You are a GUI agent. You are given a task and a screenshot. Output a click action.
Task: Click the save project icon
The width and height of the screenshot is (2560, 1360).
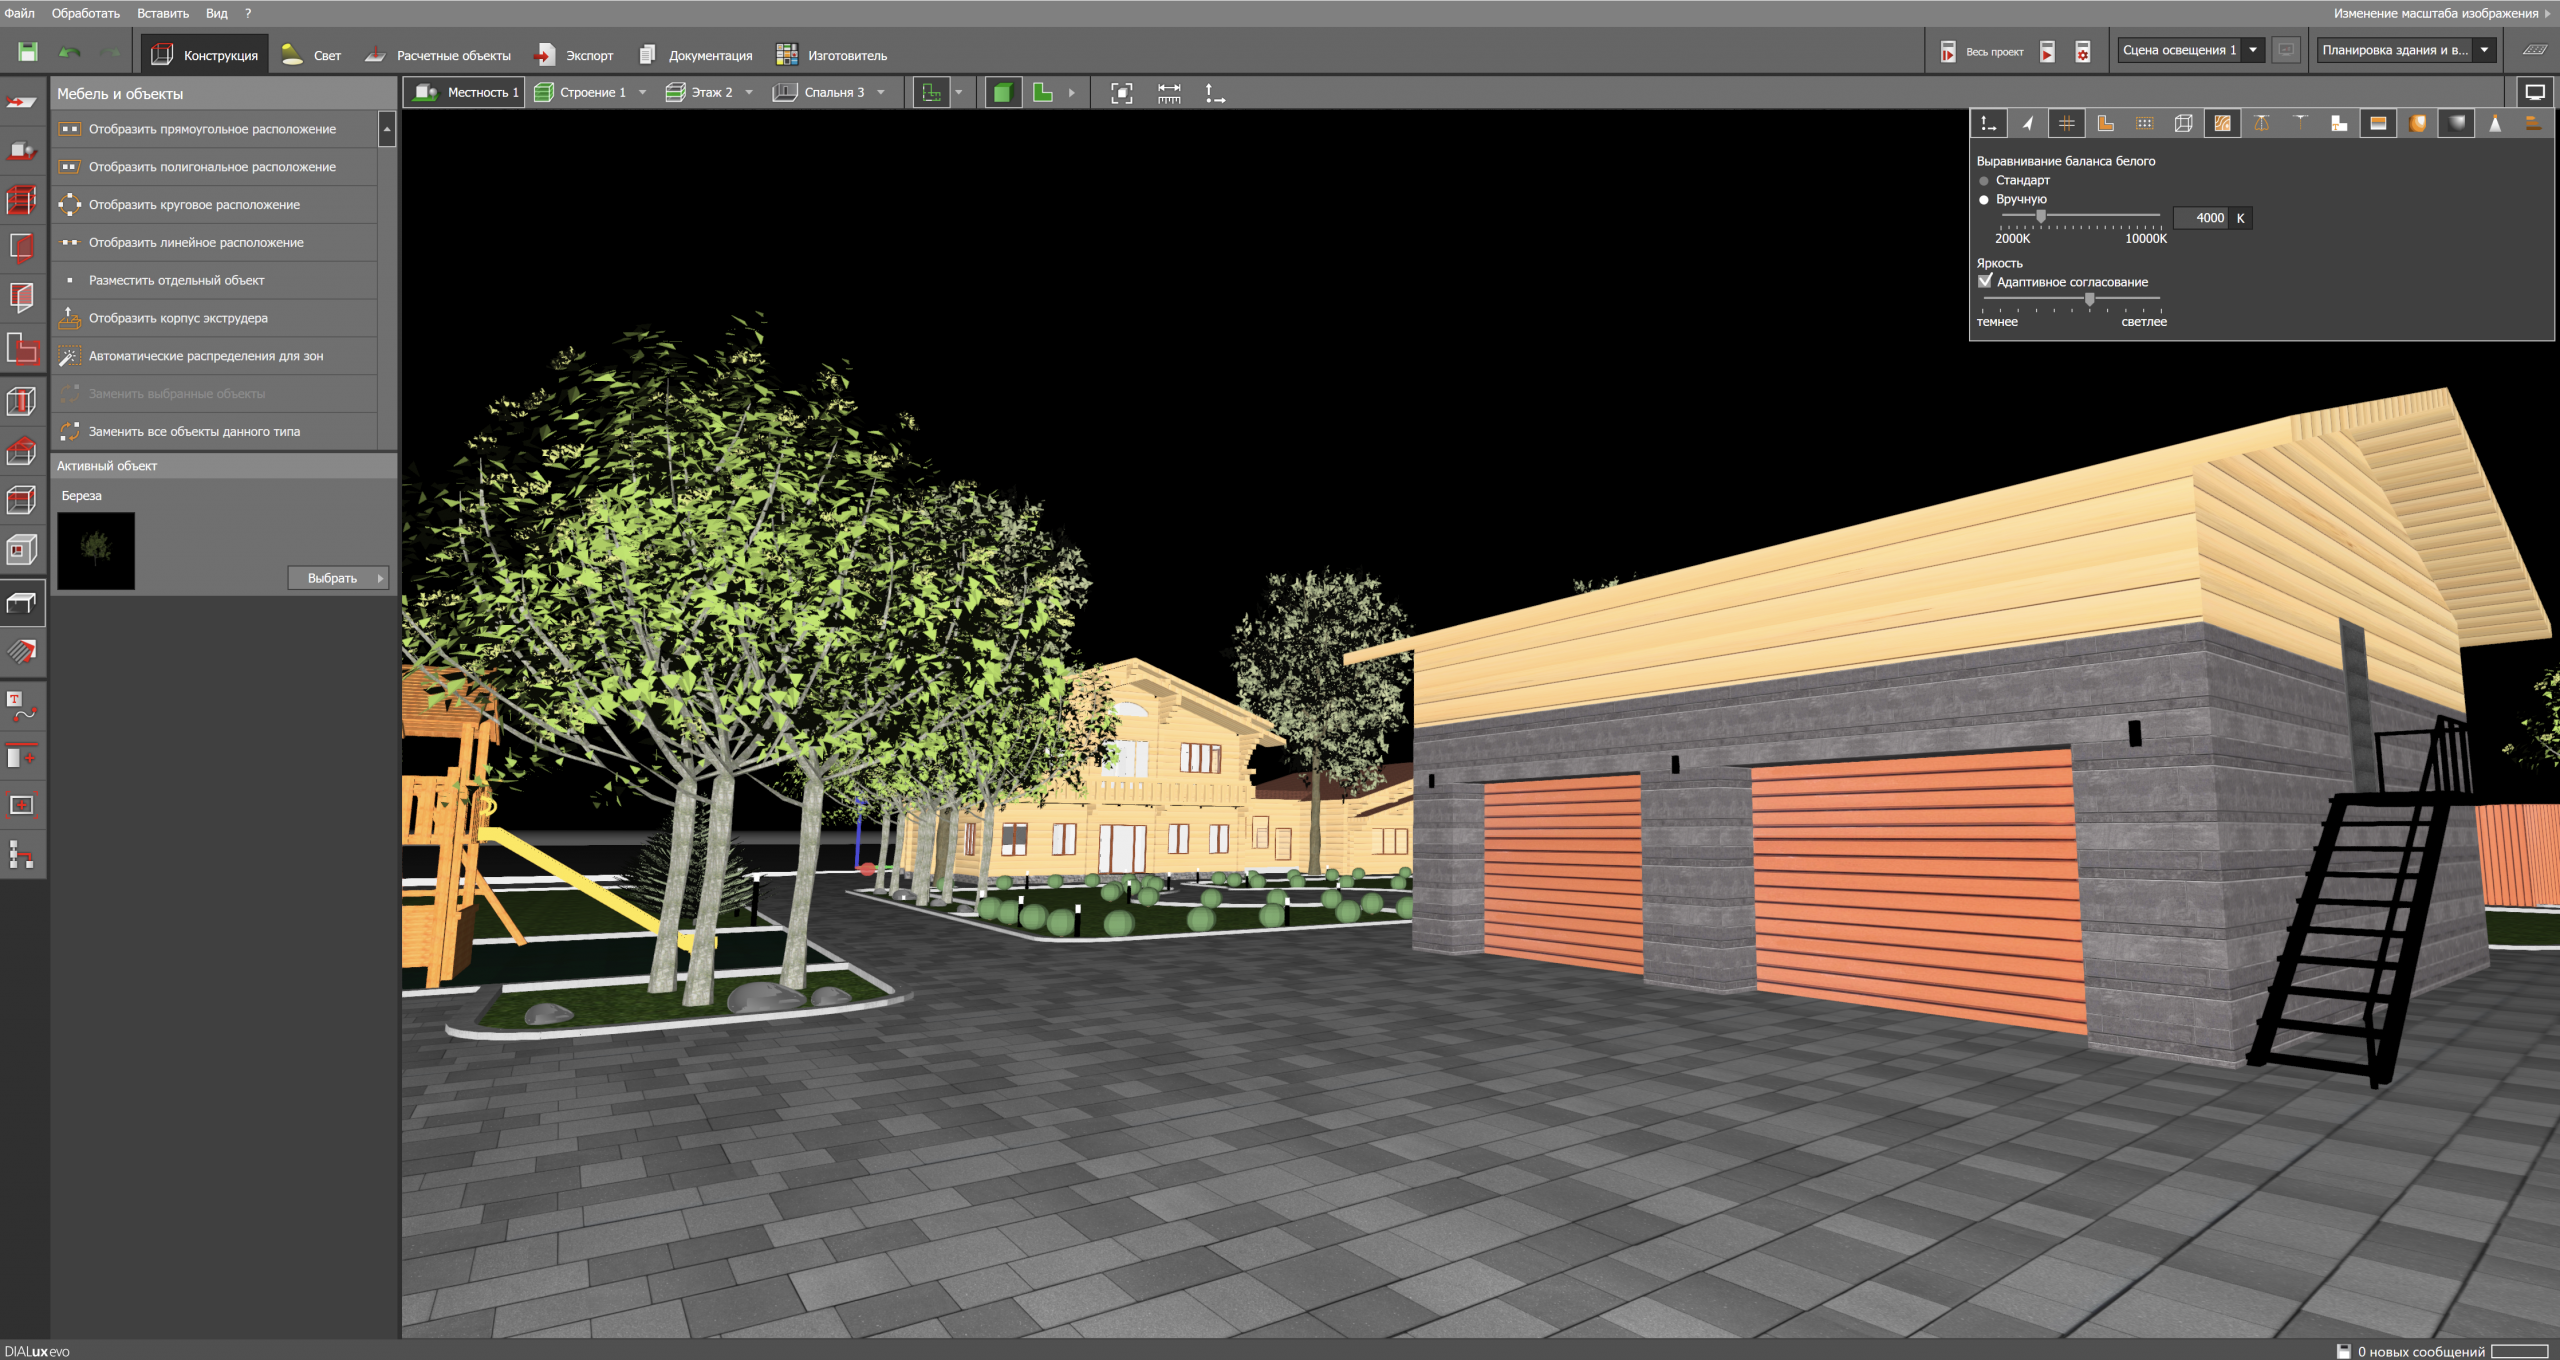27,53
